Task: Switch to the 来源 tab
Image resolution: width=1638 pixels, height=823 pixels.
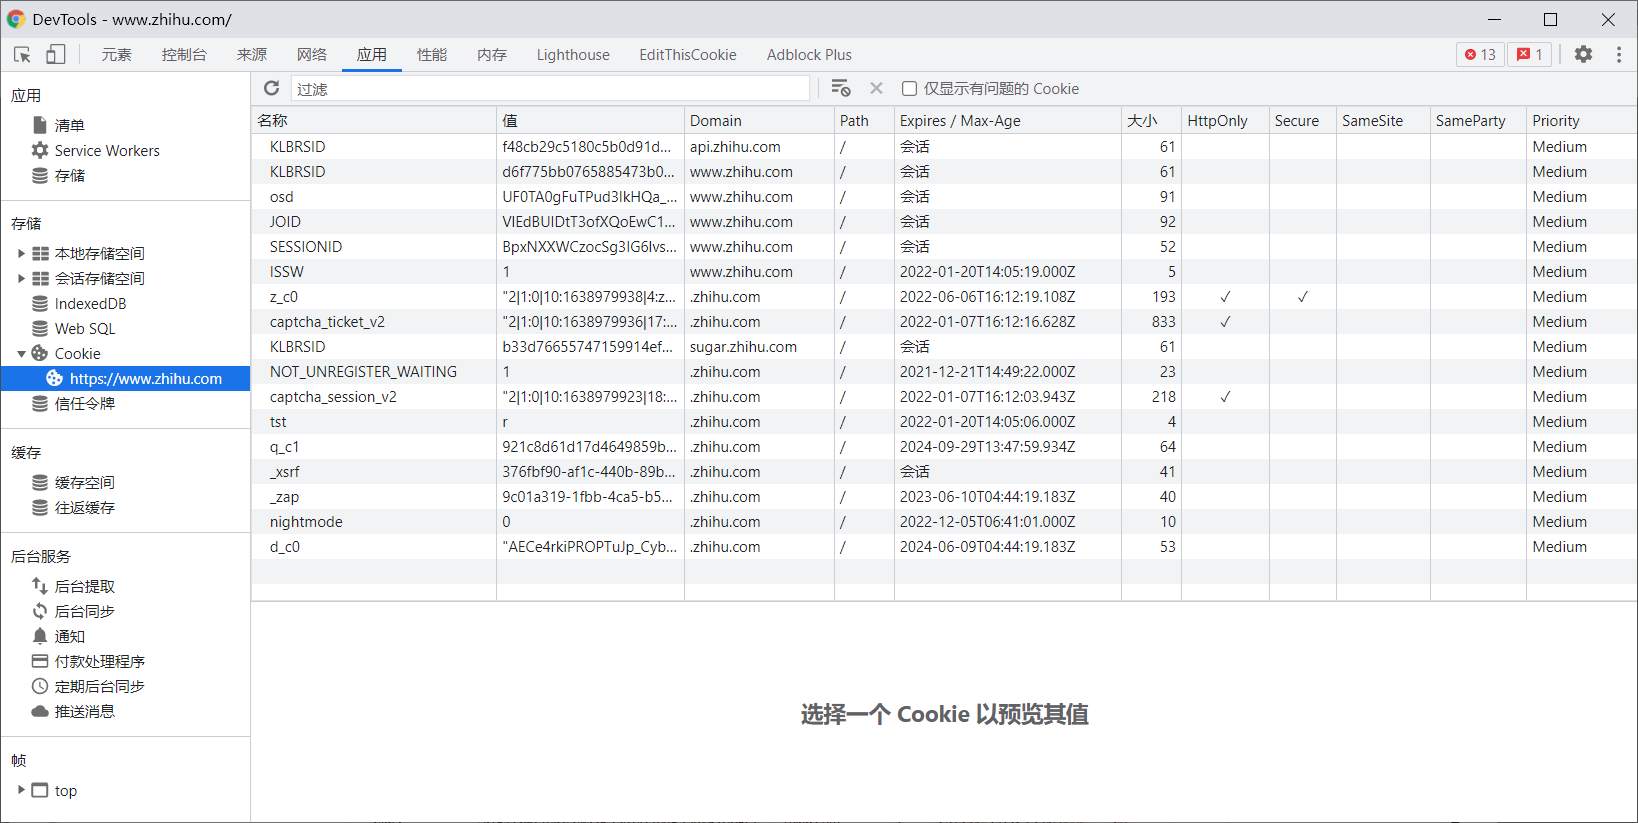Action: pos(252,55)
